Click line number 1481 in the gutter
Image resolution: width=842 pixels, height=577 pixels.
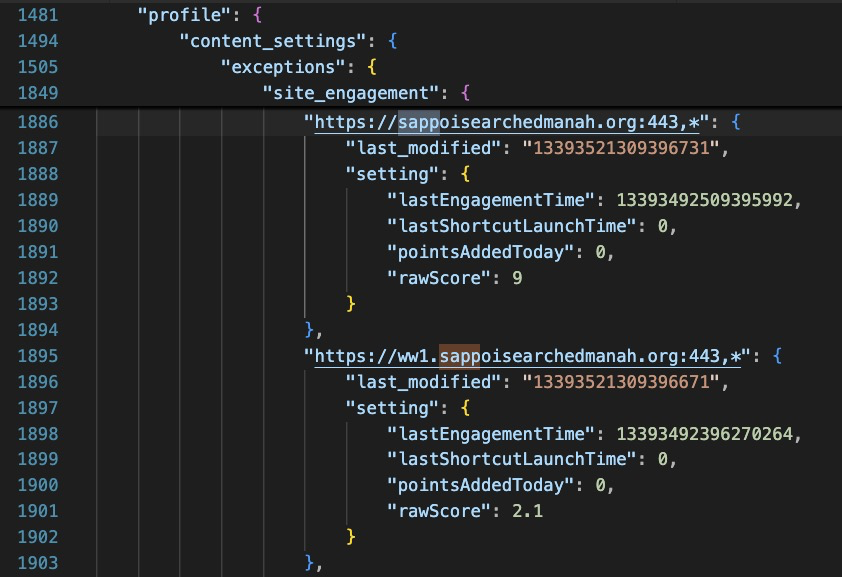coord(38,15)
